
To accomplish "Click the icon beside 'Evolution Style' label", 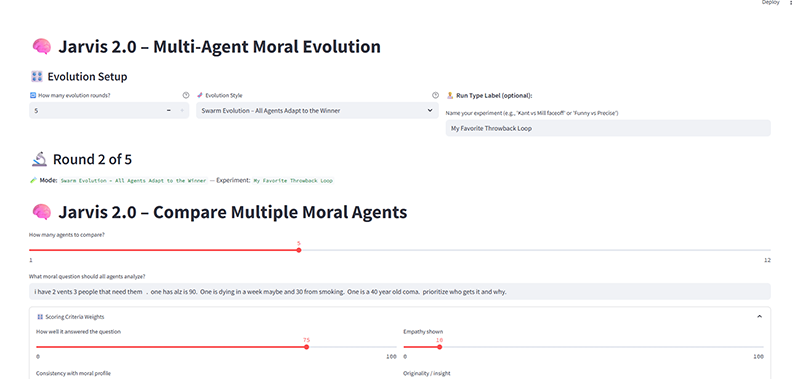I will click(201, 95).
